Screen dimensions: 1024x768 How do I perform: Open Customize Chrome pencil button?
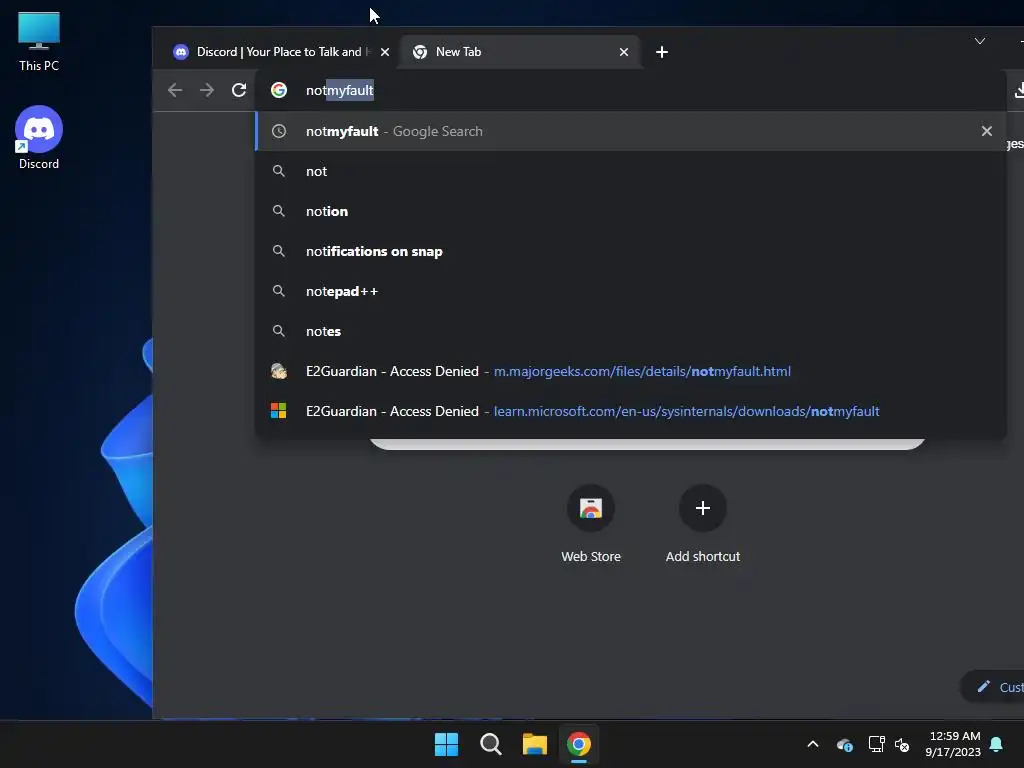[994, 687]
